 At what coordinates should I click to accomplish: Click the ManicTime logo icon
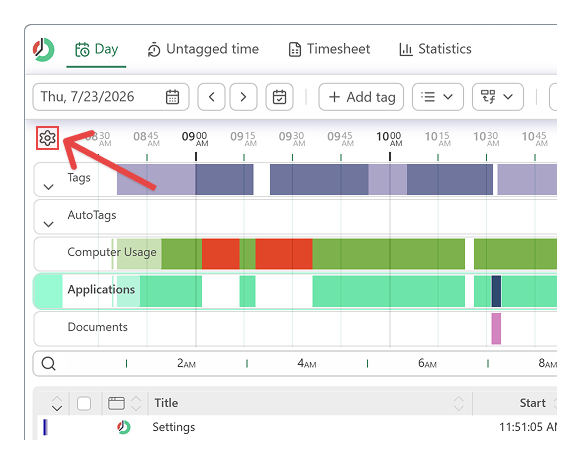click(x=44, y=50)
